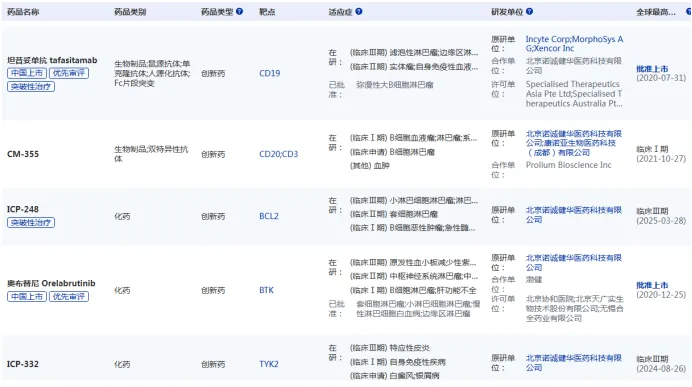Screen dimensions: 692x387
Task: Open the CD19 target link
Action: pyautogui.click(x=270, y=73)
